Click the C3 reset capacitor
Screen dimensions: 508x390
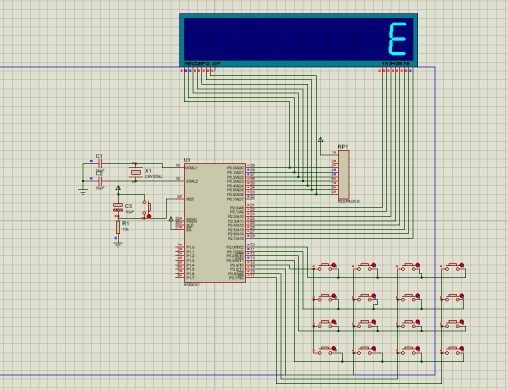[118, 207]
